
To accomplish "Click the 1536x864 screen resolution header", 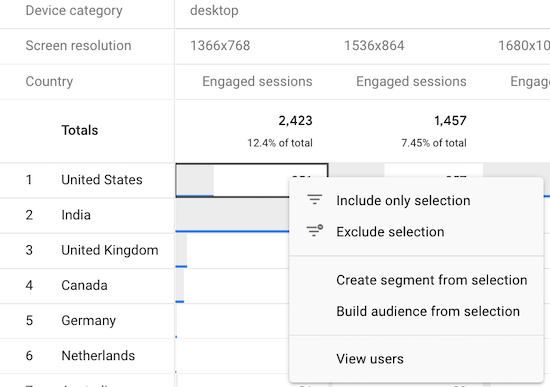I will [x=374, y=46].
